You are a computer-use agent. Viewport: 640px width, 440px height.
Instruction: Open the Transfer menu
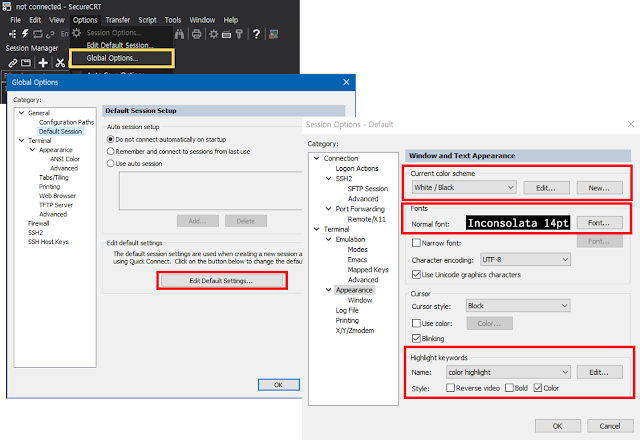coord(118,20)
